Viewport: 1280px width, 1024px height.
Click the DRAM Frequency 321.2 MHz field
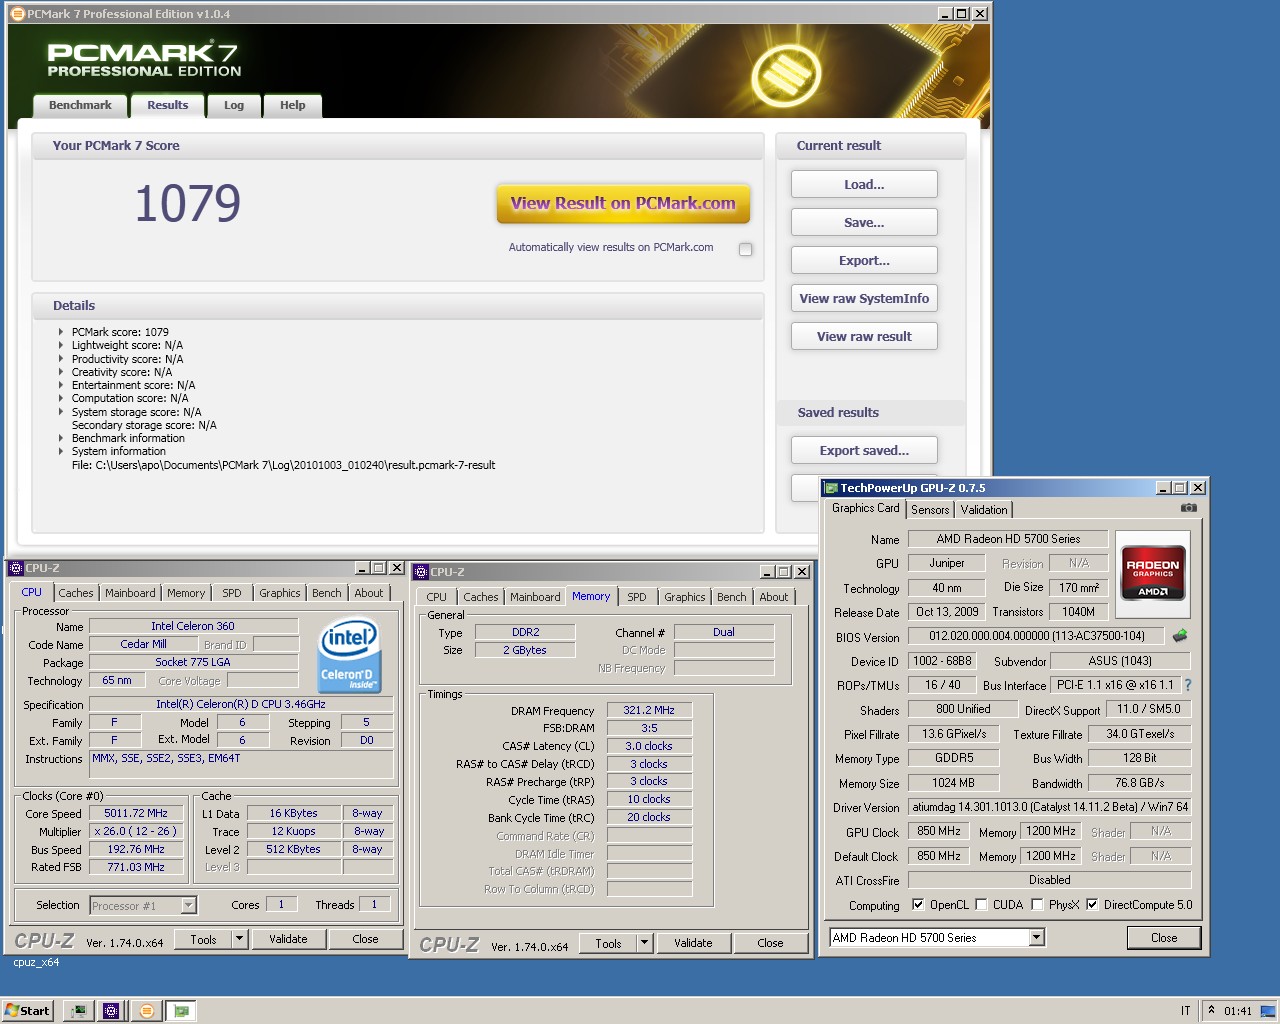(649, 710)
